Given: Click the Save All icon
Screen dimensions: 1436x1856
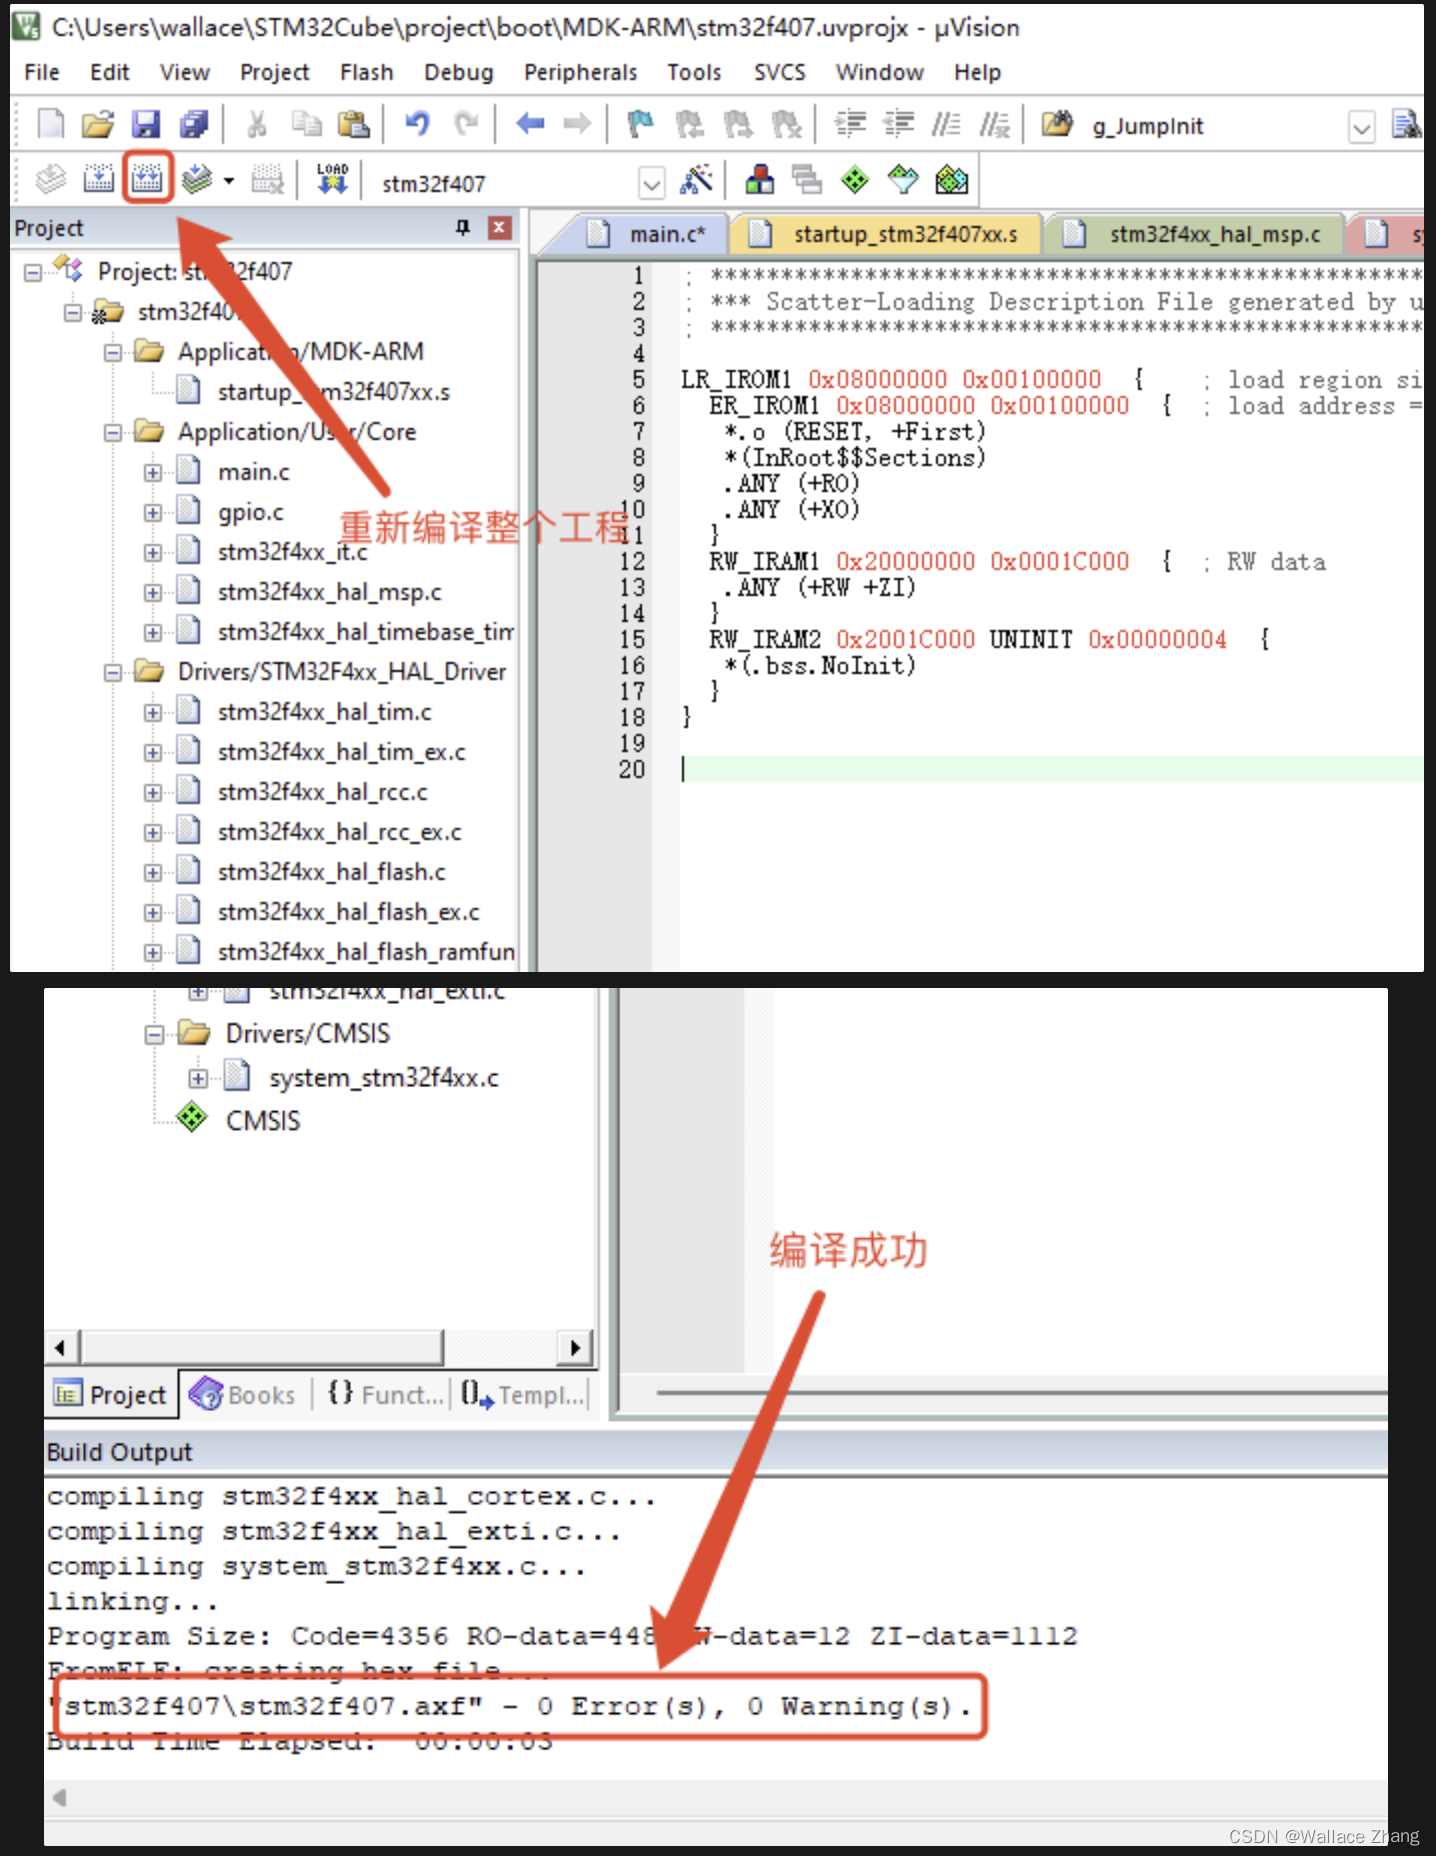Looking at the screenshot, I should pos(193,124).
